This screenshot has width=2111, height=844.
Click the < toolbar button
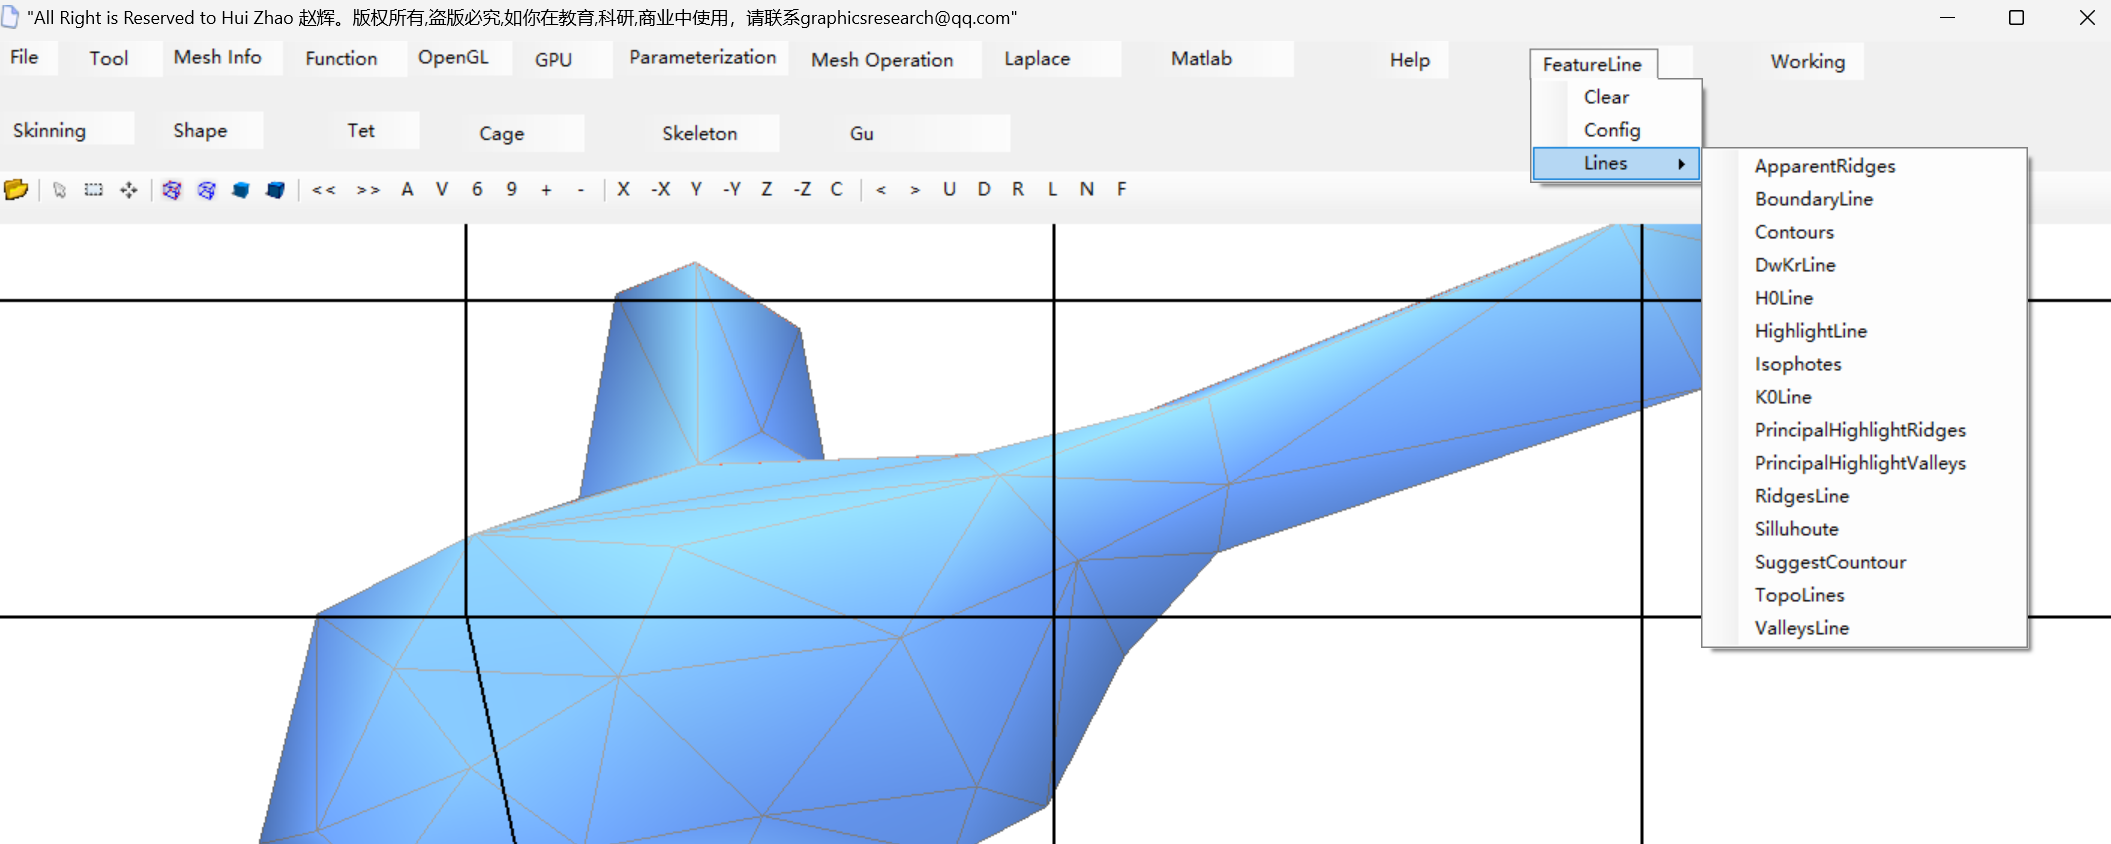click(881, 189)
